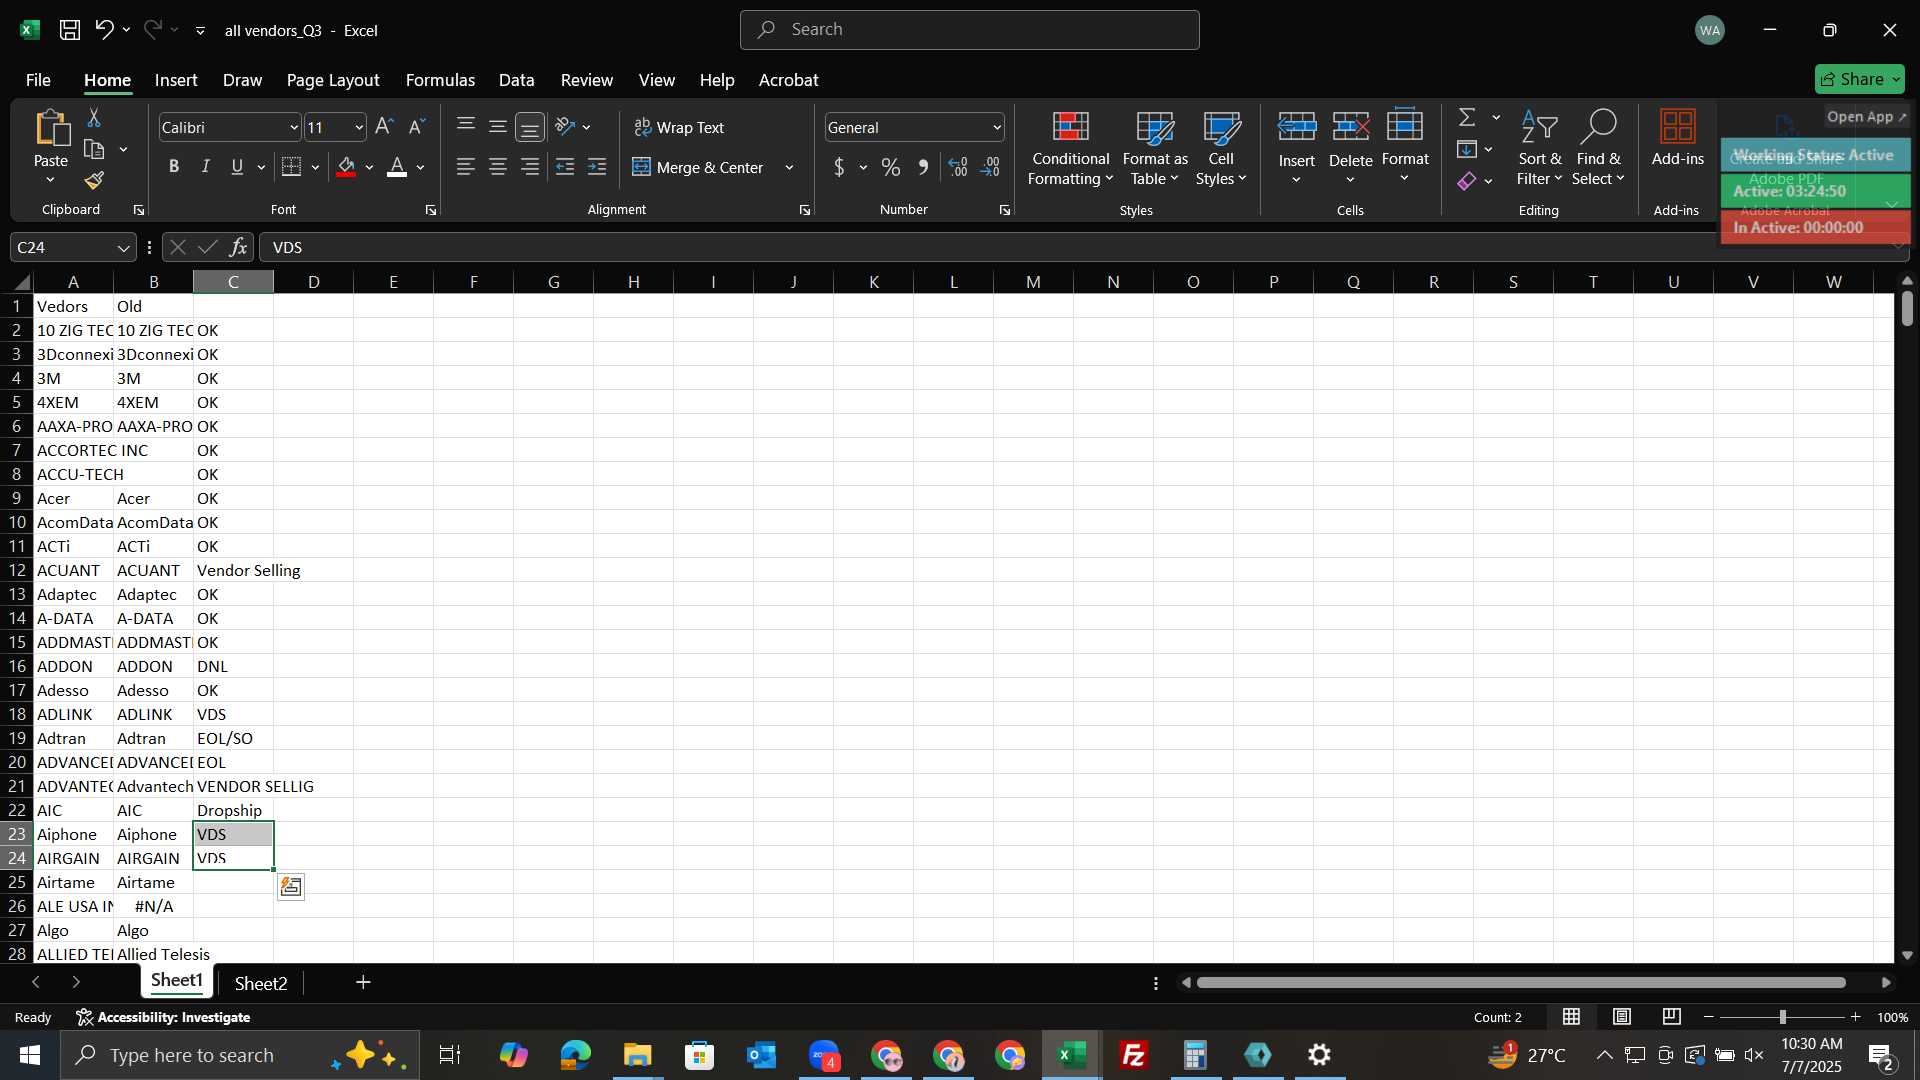The width and height of the screenshot is (1920, 1080).
Task: Switch to Page Layout view icon
Action: (1622, 1017)
